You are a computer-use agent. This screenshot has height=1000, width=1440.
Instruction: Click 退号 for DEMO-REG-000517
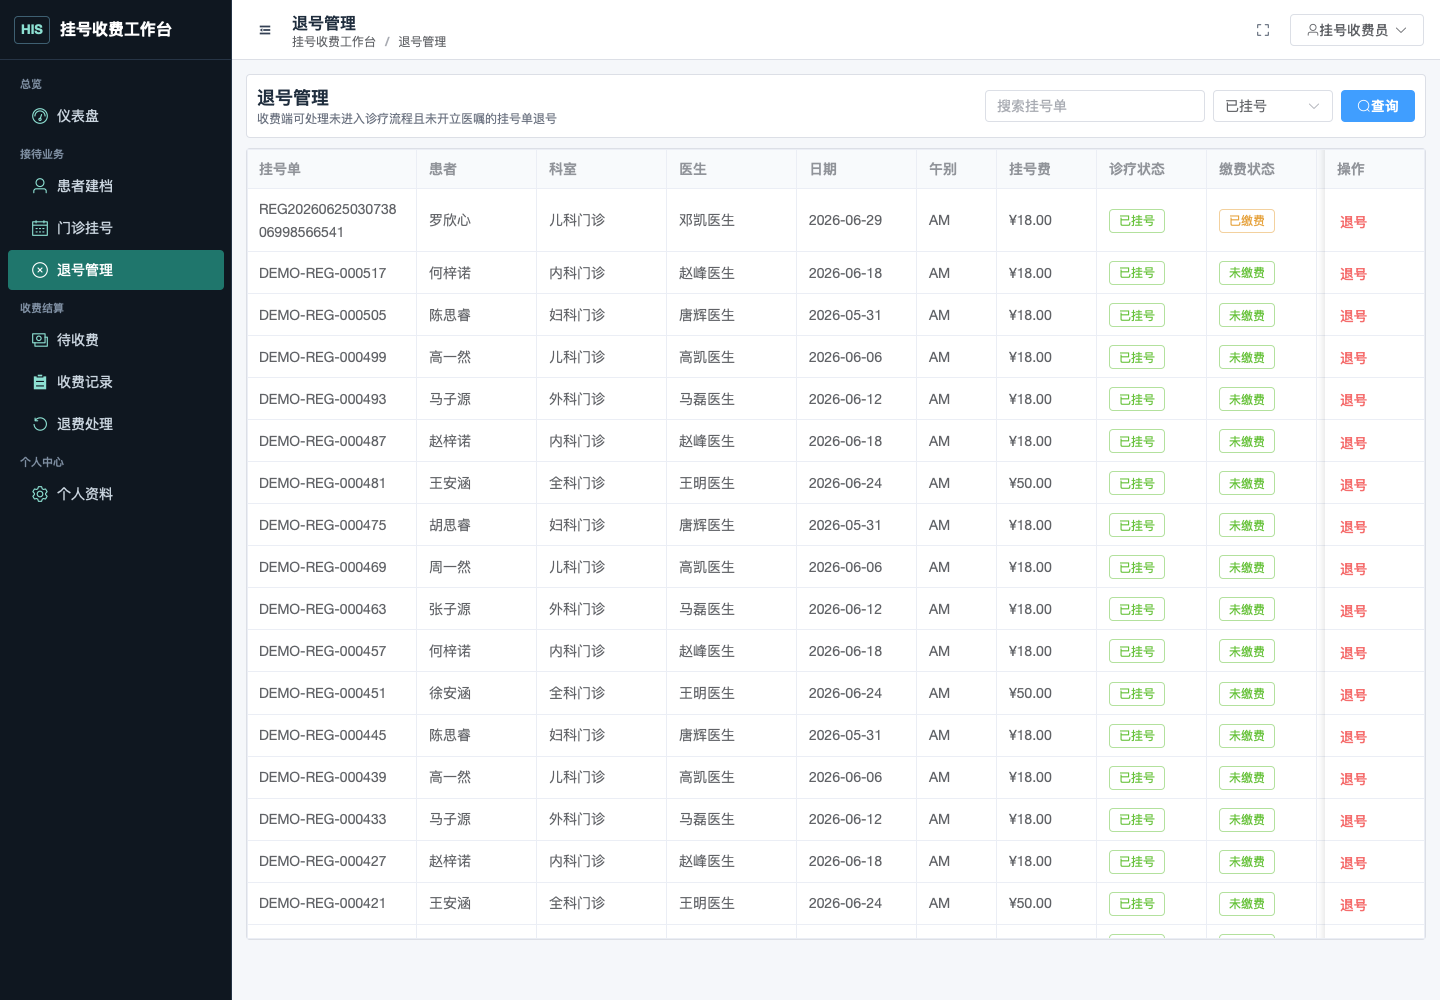click(1353, 274)
